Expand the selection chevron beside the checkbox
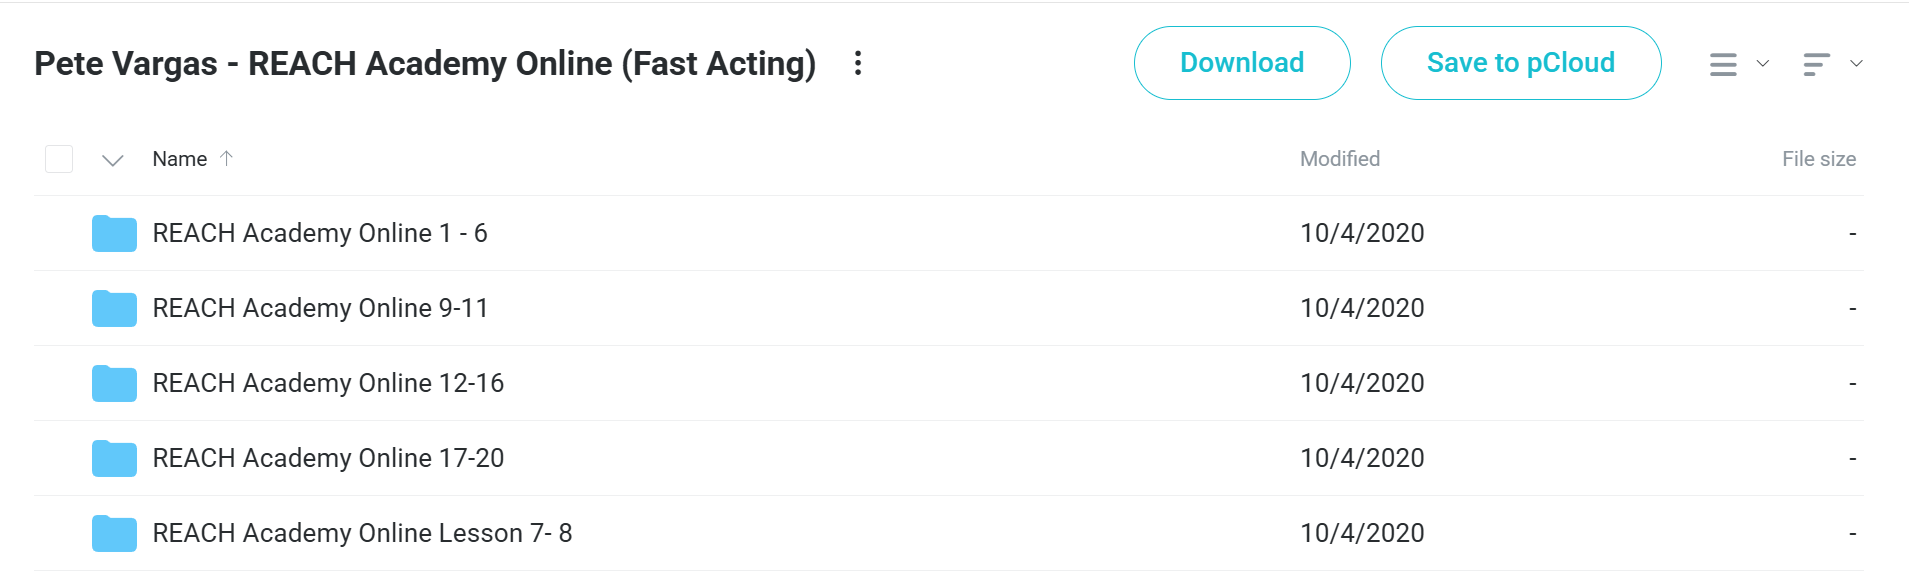The image size is (1909, 572). click(113, 160)
